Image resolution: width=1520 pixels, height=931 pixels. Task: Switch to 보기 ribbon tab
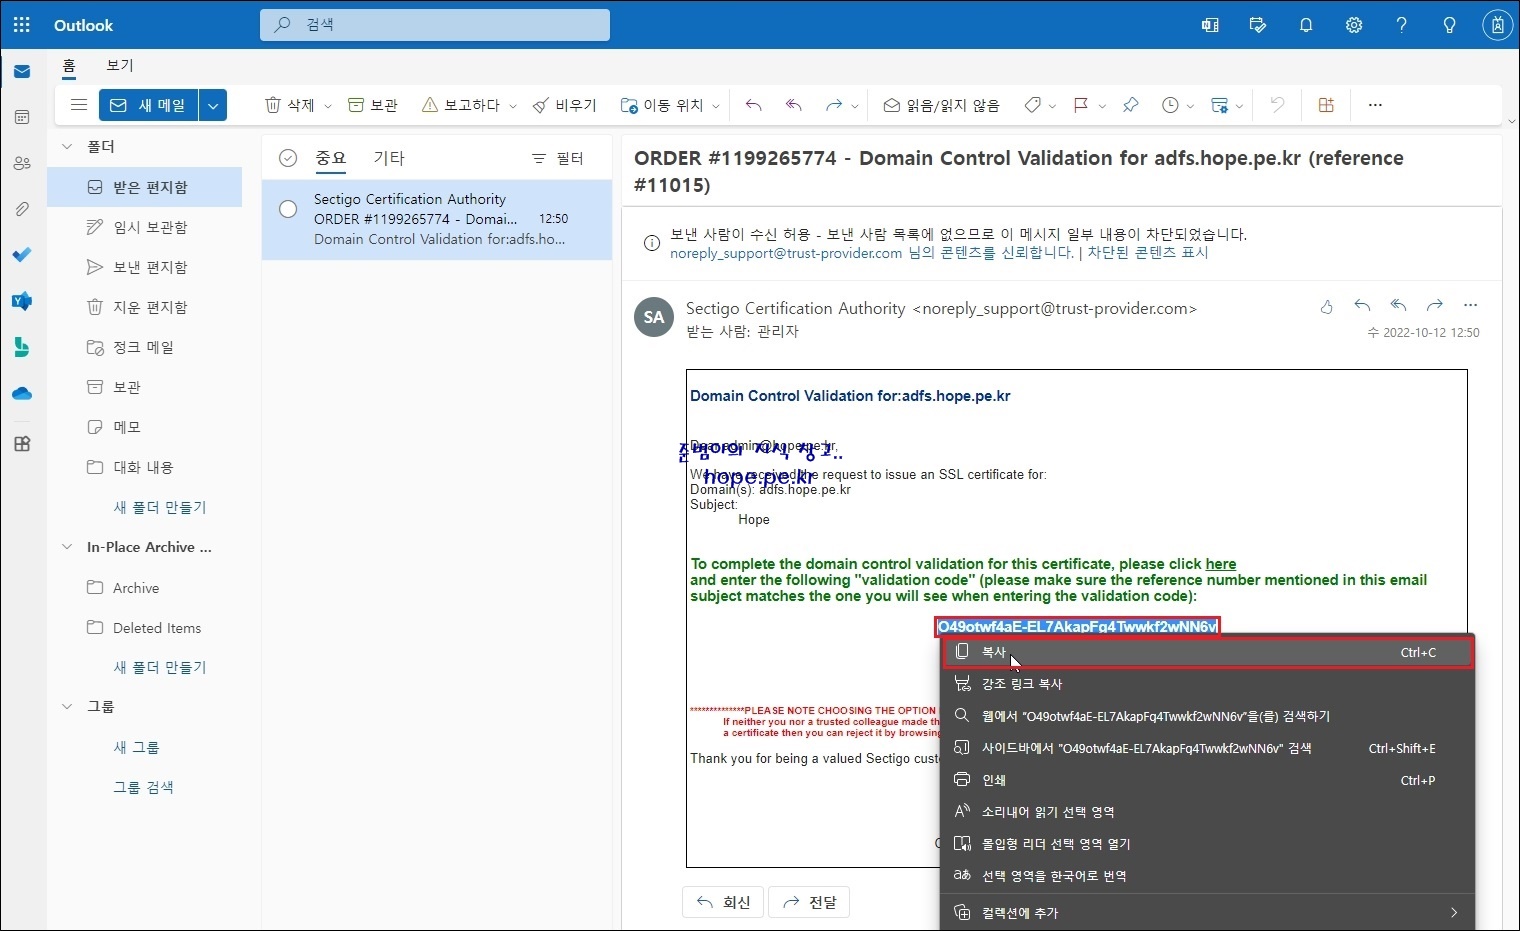pos(120,65)
